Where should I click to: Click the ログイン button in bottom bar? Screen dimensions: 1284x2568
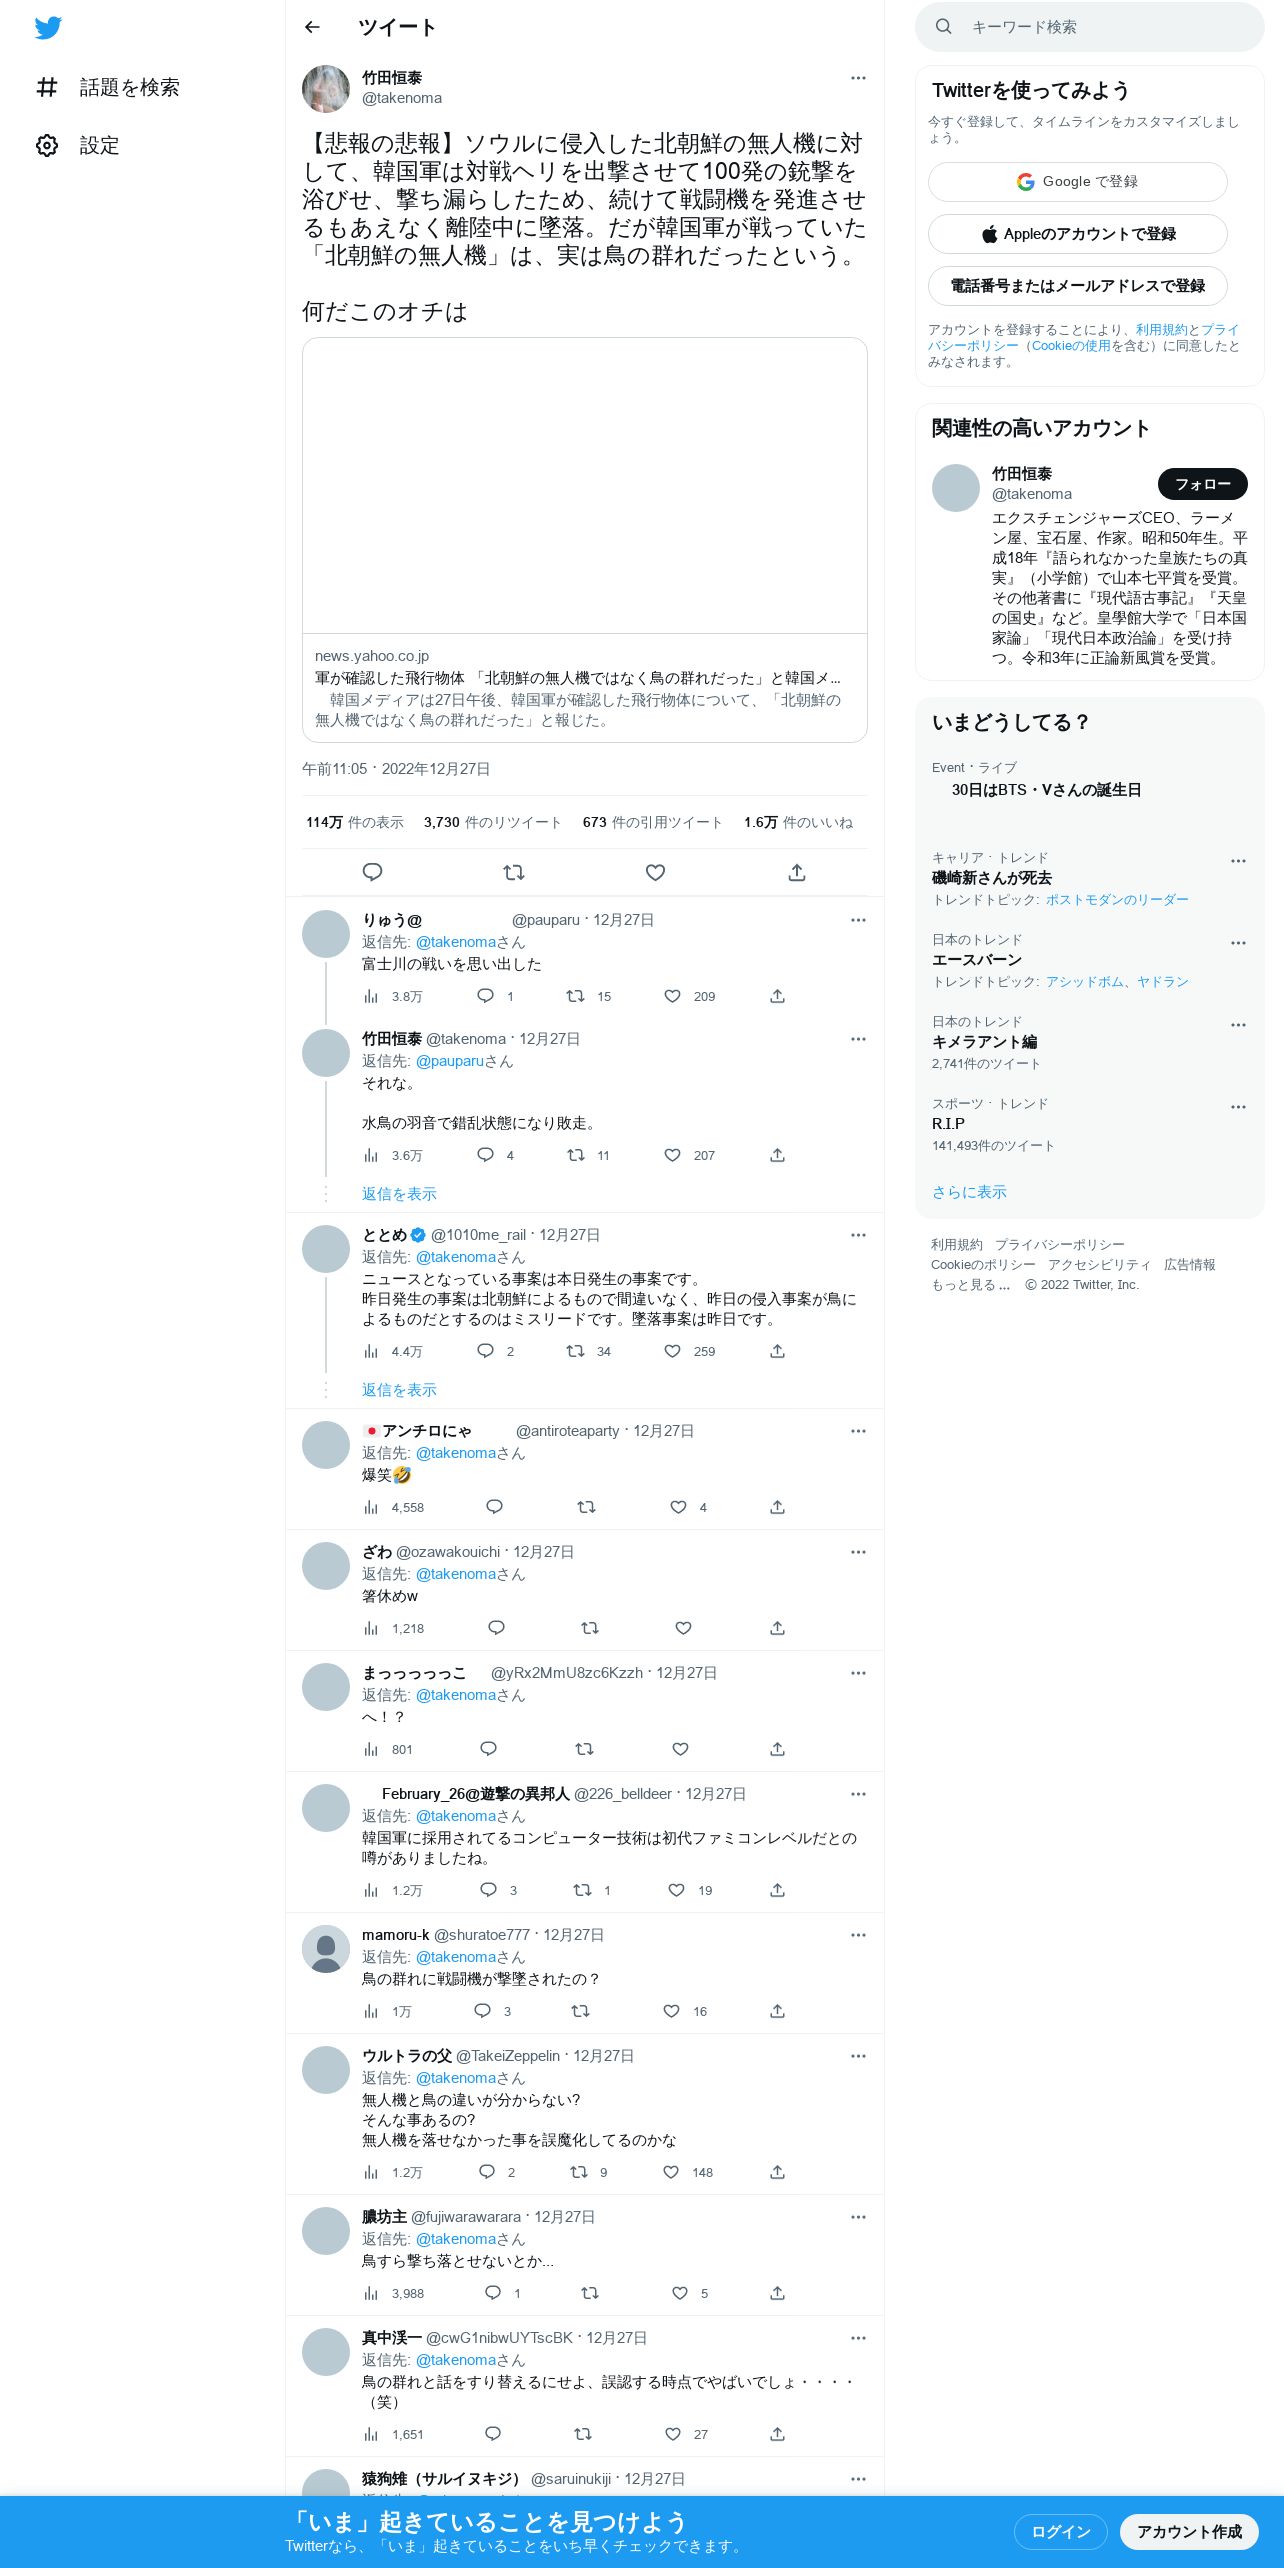[1061, 2531]
